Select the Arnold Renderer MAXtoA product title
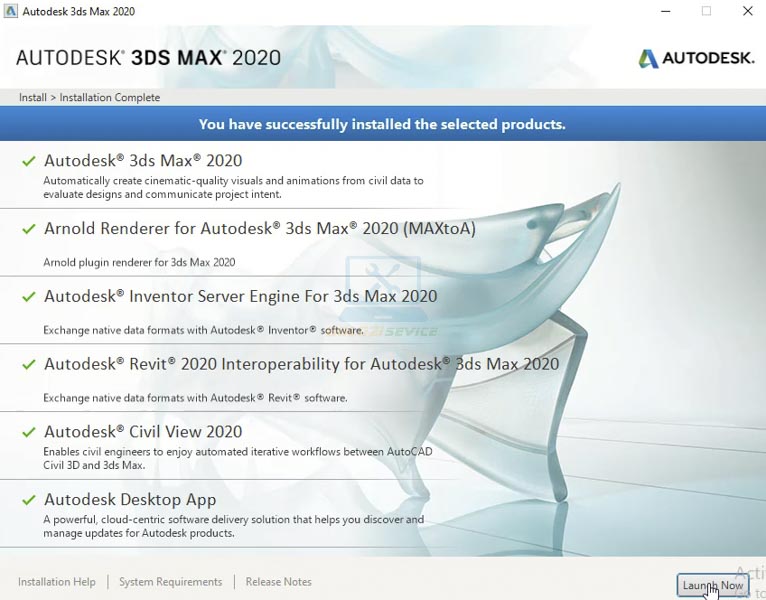 click(259, 228)
